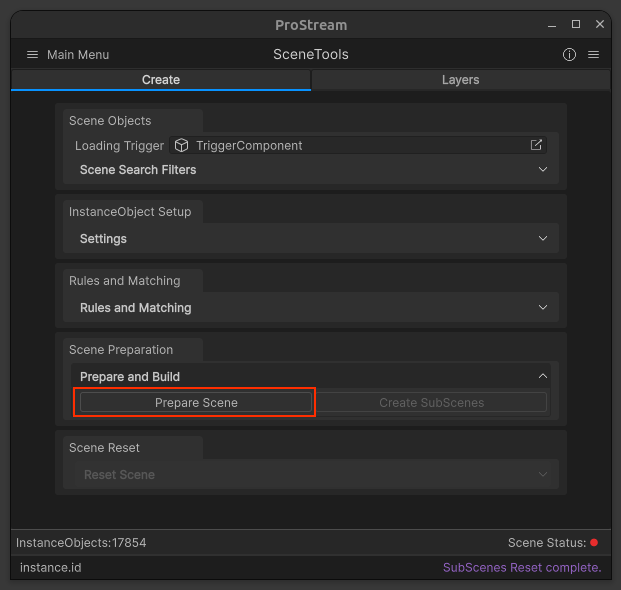Click the Create SubScenes button
The height and width of the screenshot is (590, 621).
431,403
